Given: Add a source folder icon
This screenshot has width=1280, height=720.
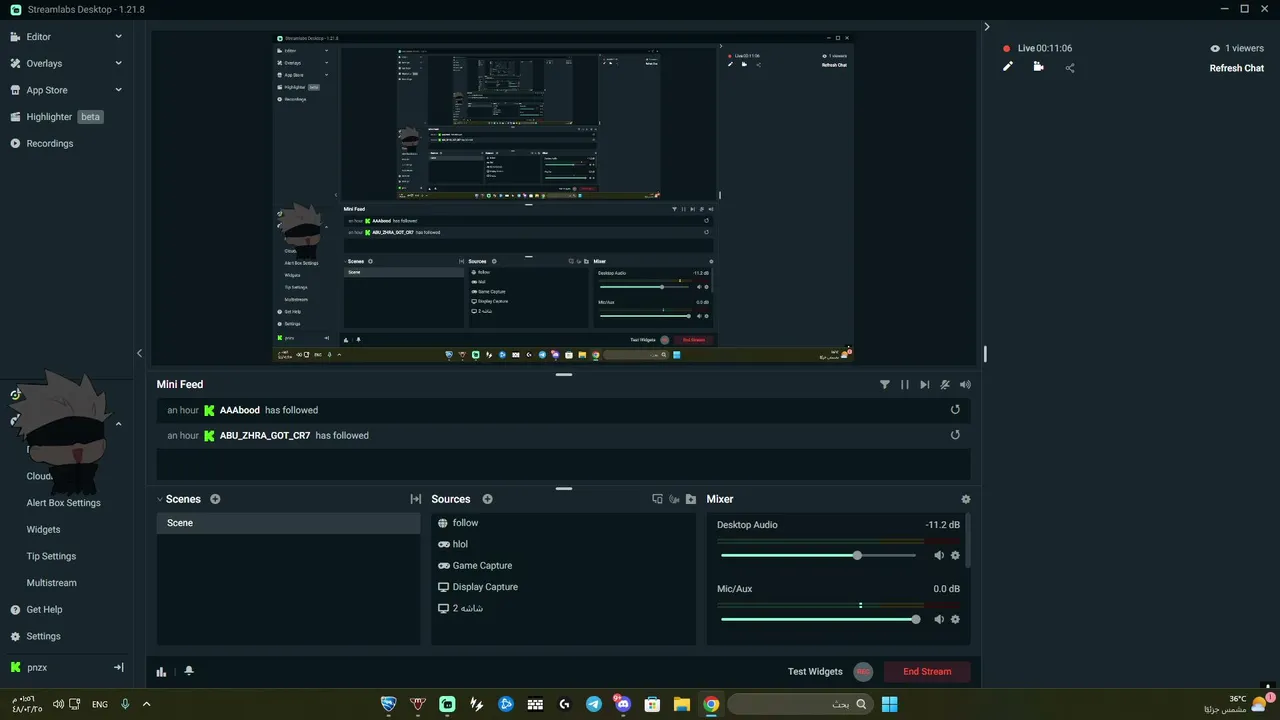Looking at the screenshot, I should pos(691,499).
